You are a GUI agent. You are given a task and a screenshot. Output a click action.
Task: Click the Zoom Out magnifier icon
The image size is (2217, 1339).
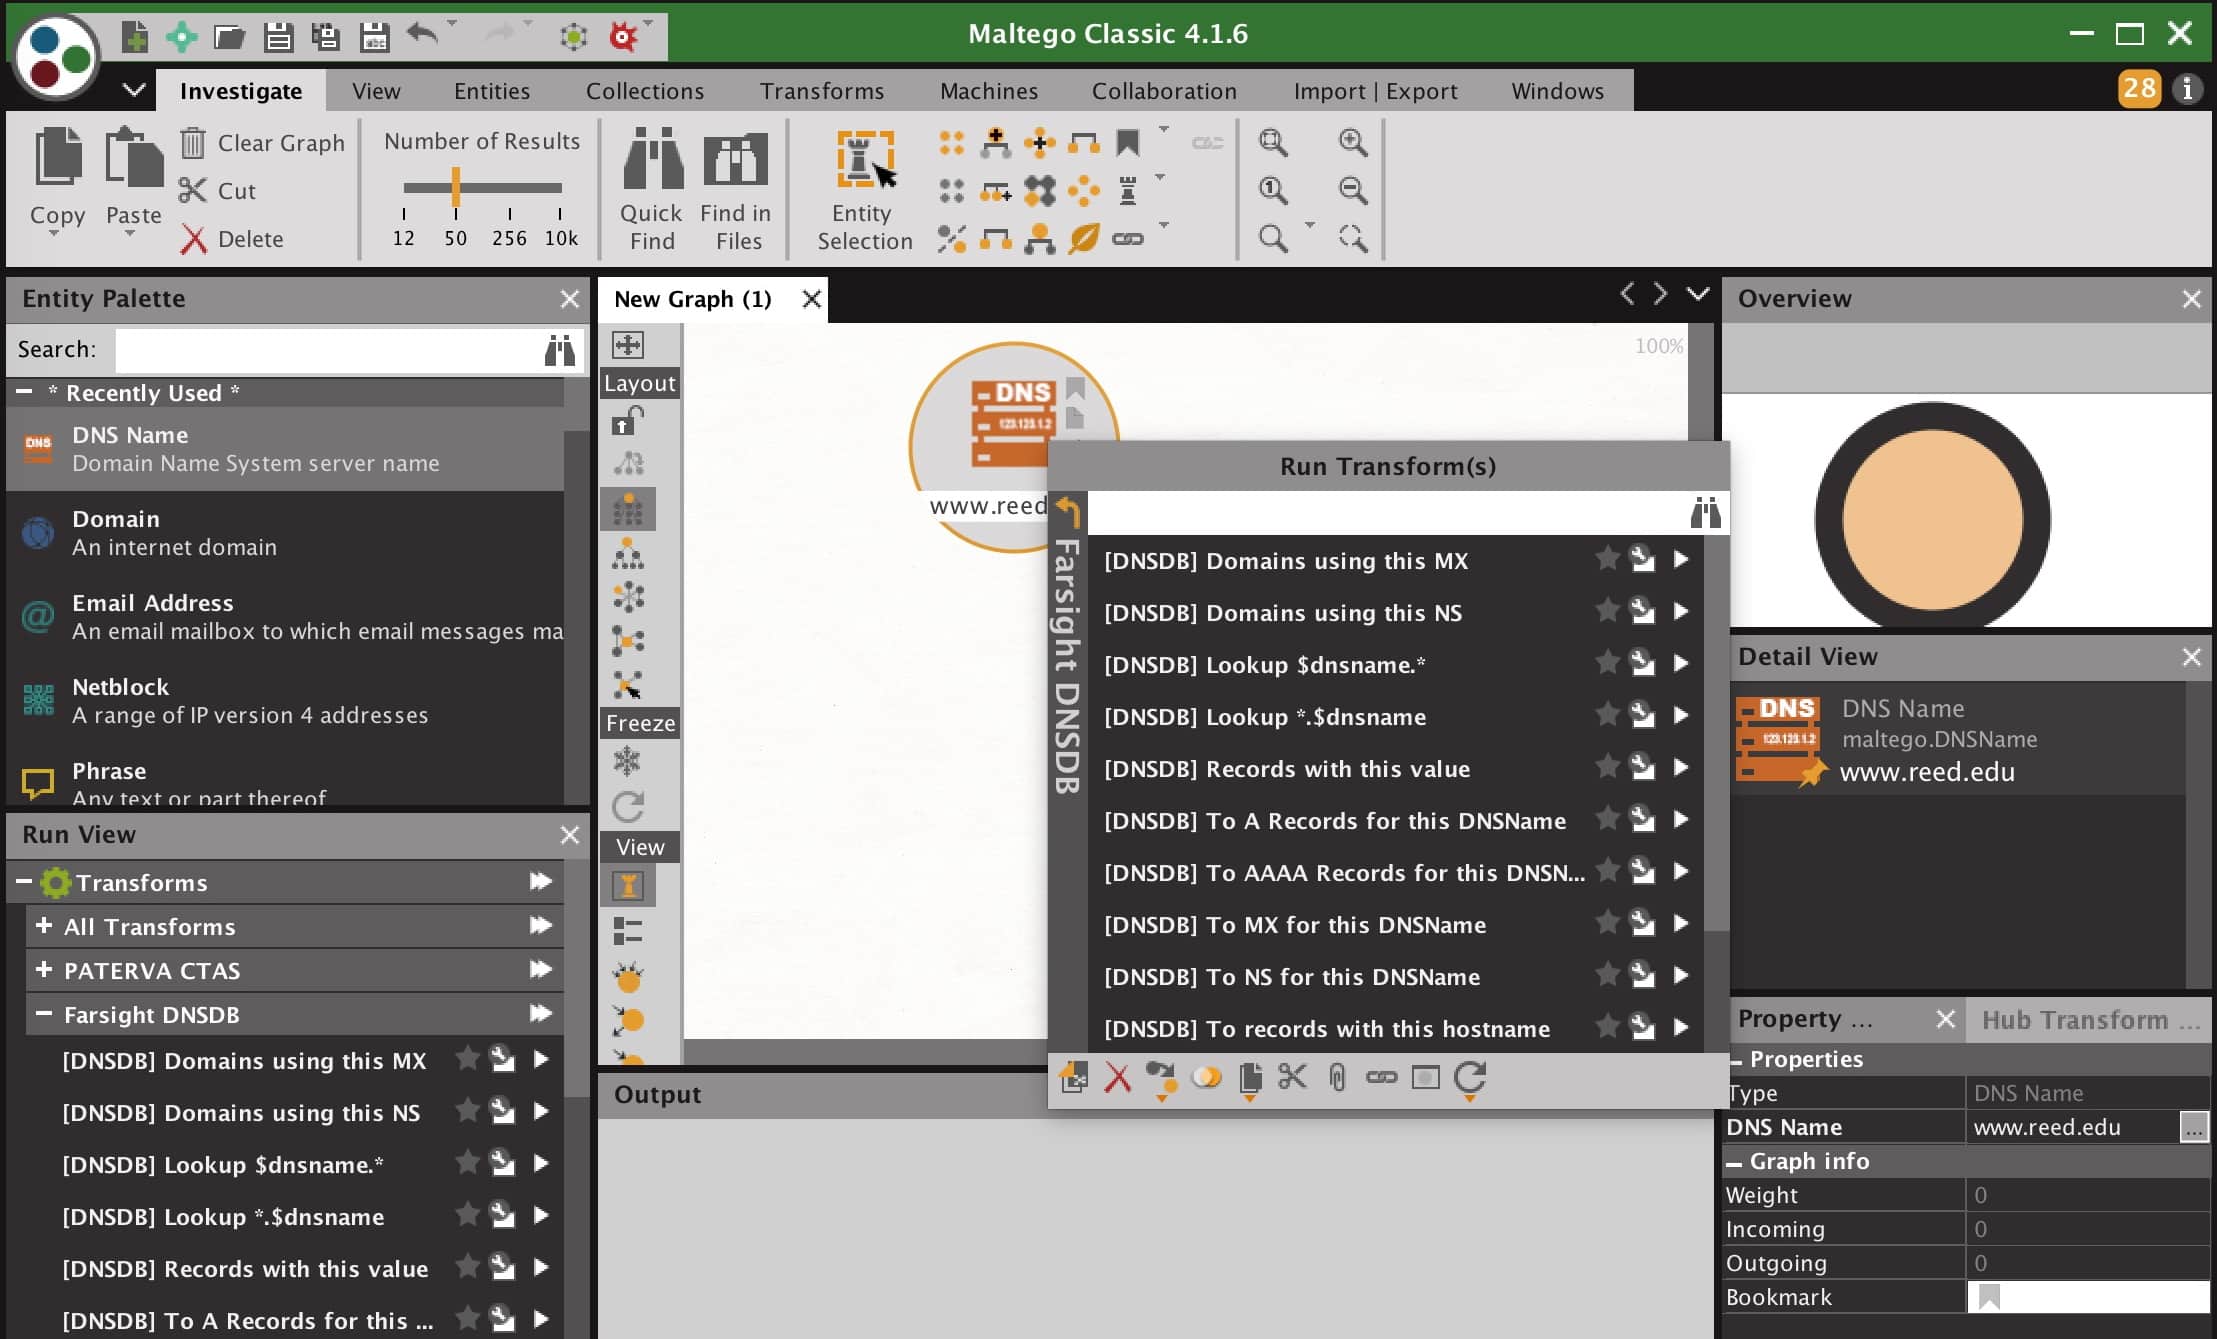1352,190
